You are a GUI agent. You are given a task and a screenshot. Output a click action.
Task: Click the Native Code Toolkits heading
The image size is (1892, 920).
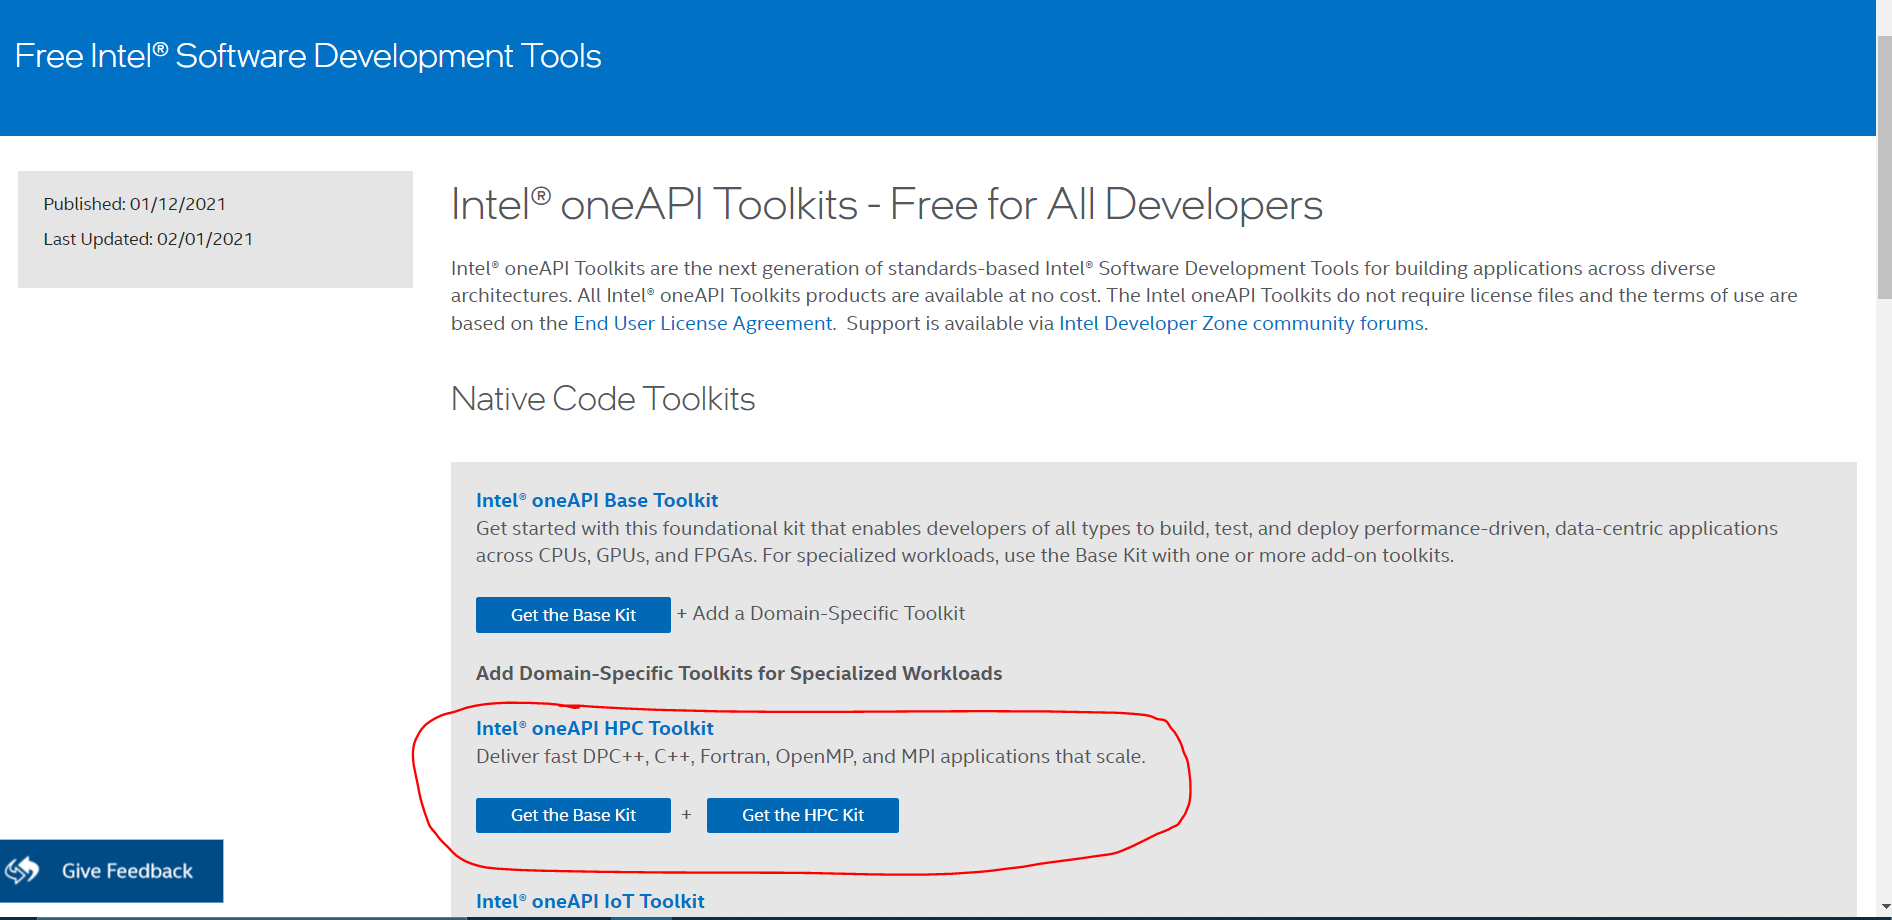click(x=603, y=399)
